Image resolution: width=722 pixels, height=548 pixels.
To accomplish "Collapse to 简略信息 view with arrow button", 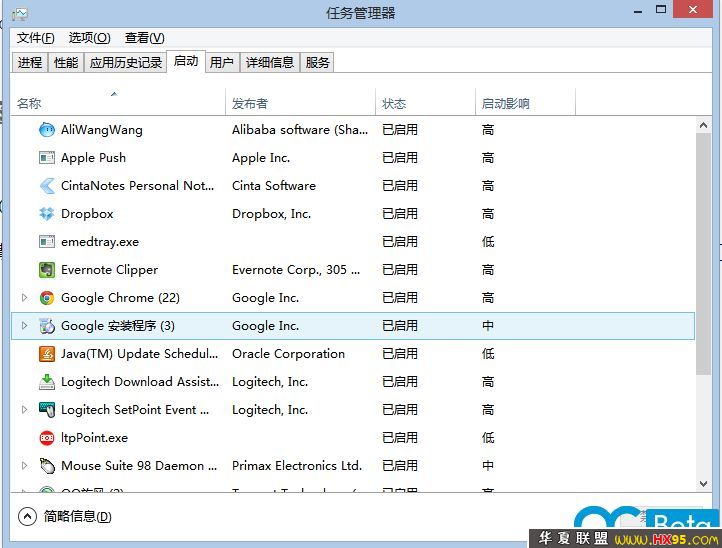I will [x=27, y=517].
